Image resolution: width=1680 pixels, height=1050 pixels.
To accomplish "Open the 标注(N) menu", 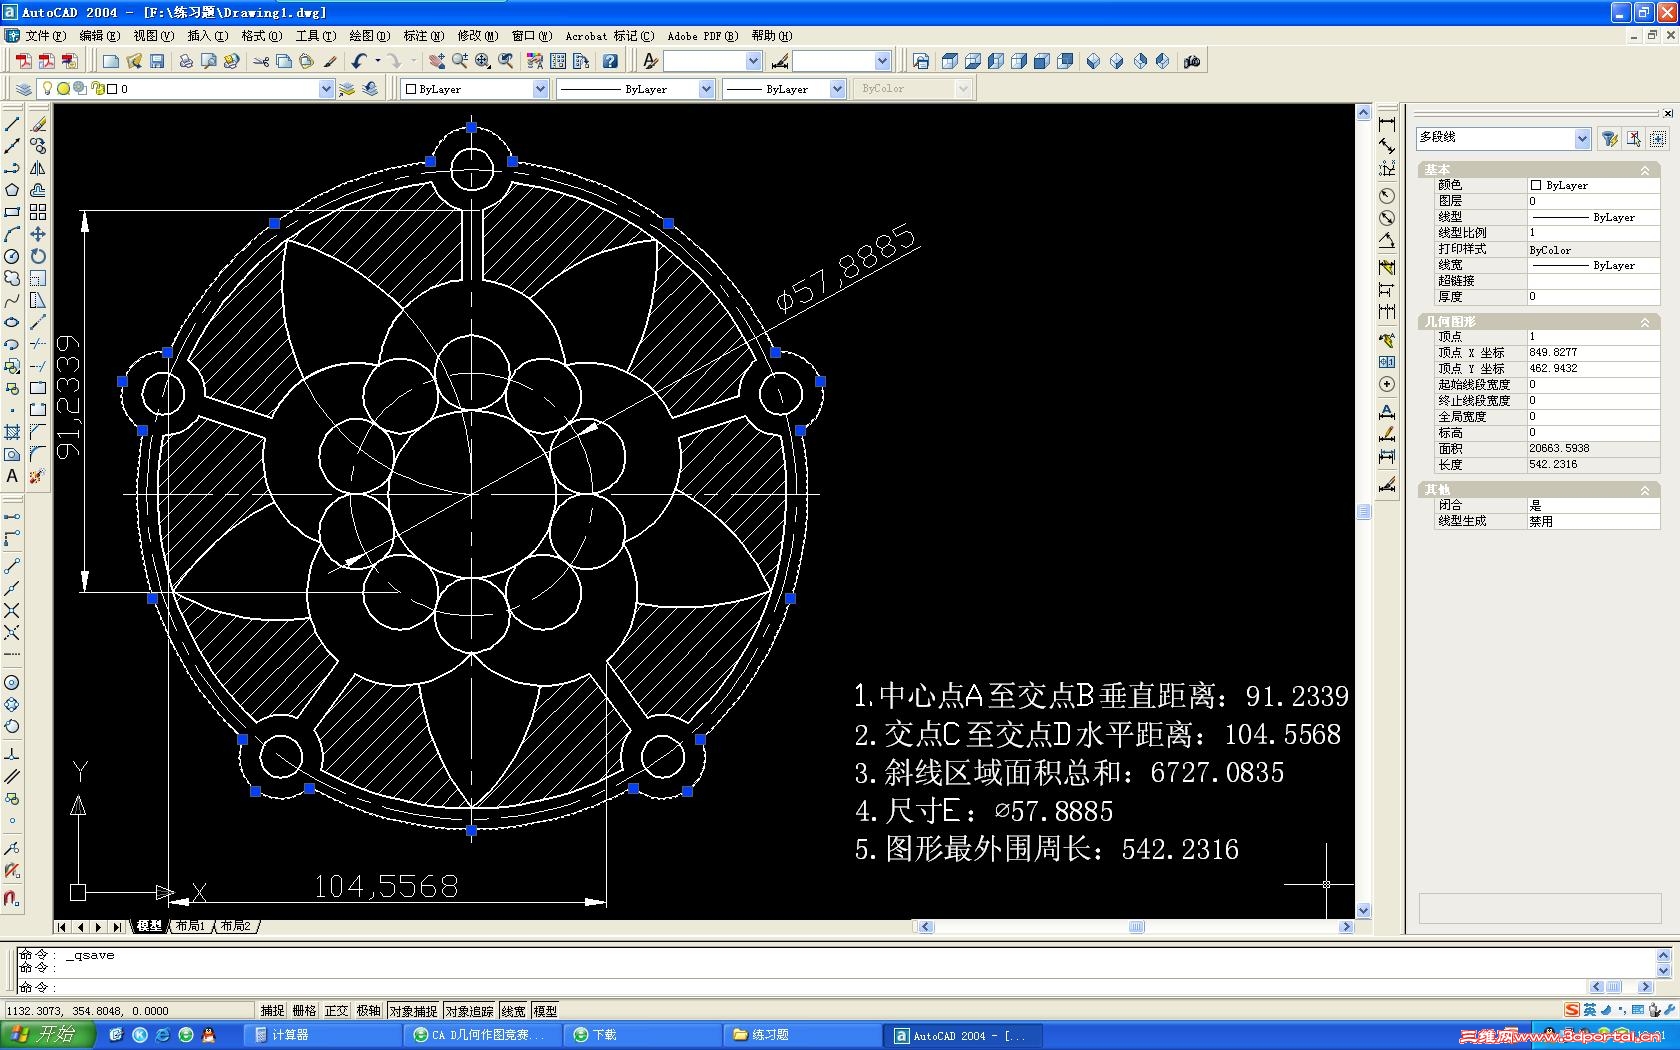I will click(423, 36).
